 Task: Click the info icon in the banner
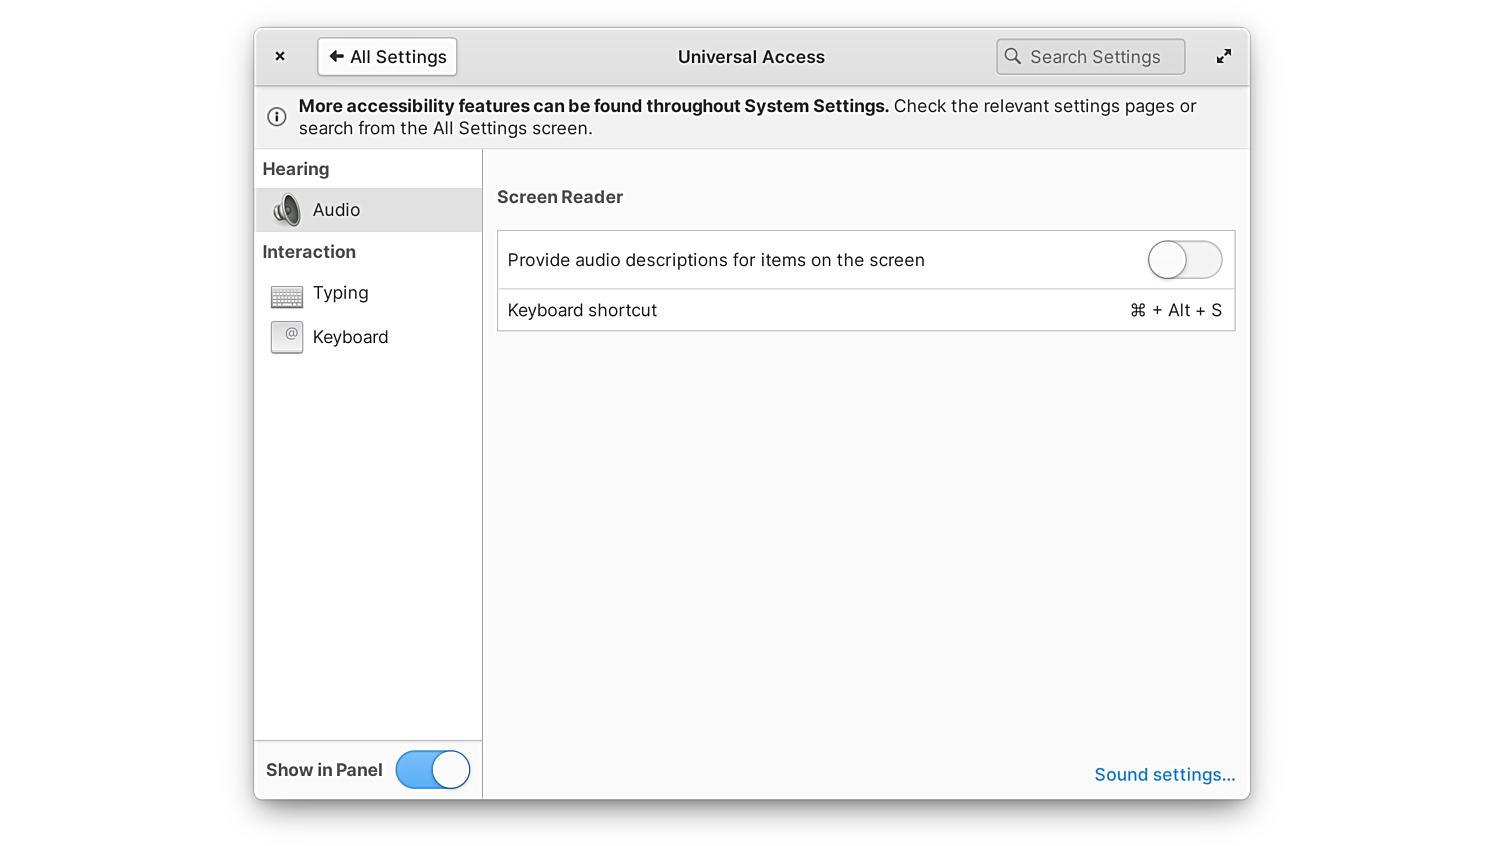pyautogui.click(x=277, y=117)
